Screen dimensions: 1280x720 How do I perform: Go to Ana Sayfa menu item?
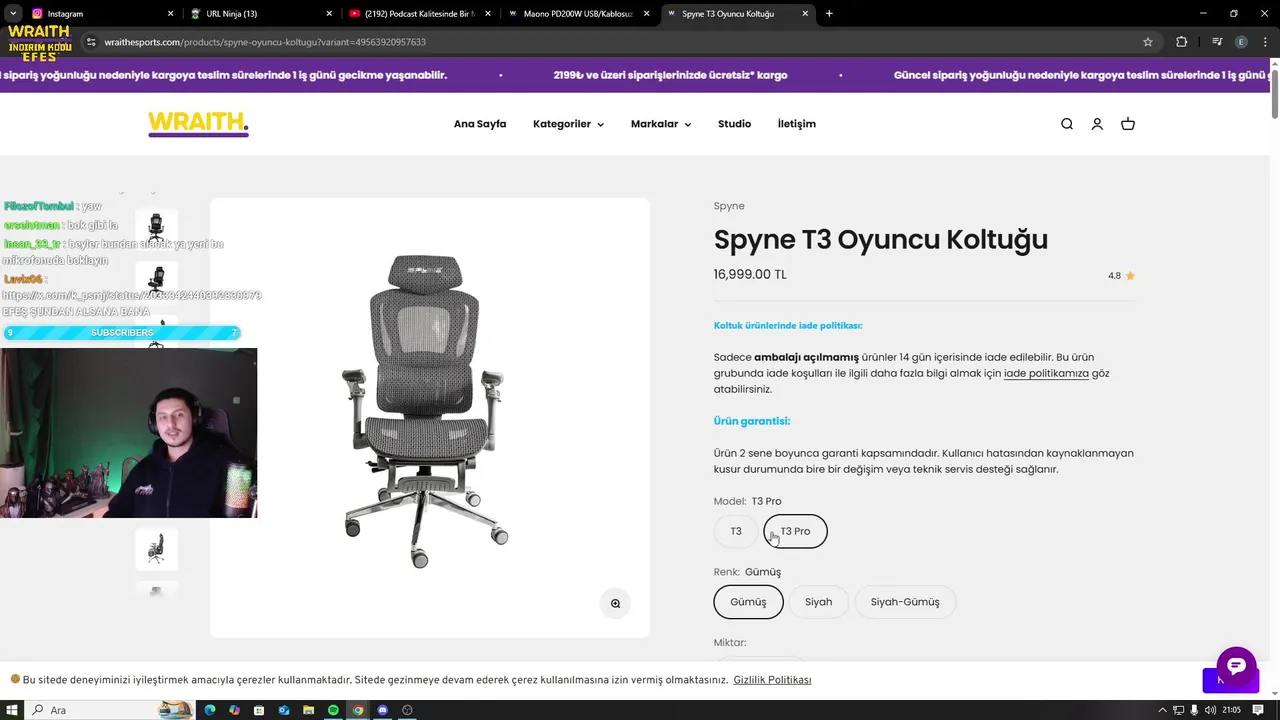tap(480, 124)
